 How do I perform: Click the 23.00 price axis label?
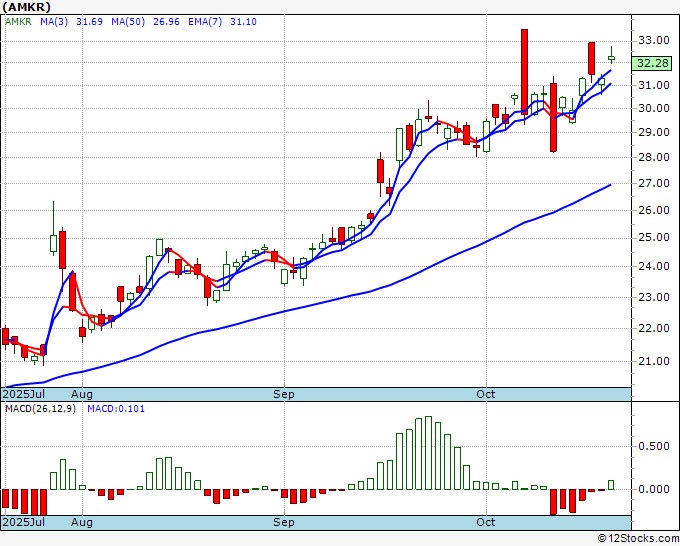click(x=654, y=298)
